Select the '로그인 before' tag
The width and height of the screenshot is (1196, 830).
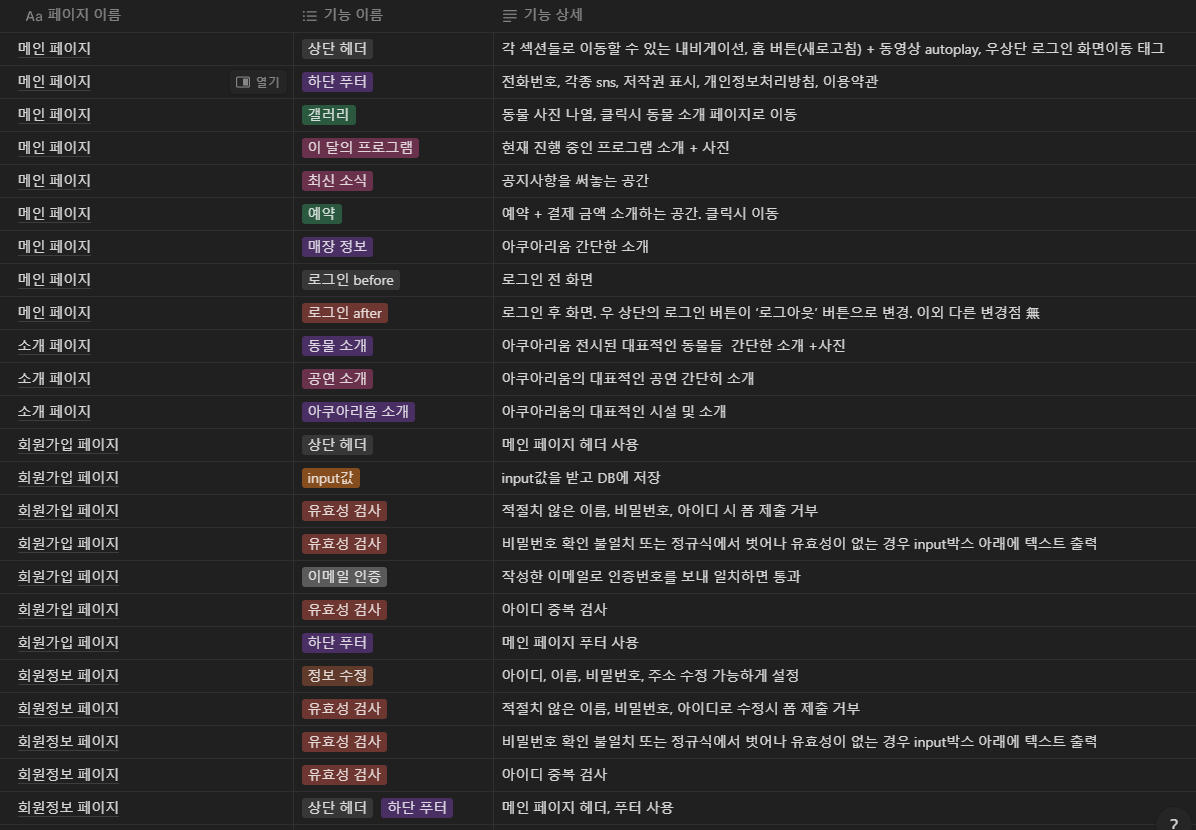[x=350, y=280]
